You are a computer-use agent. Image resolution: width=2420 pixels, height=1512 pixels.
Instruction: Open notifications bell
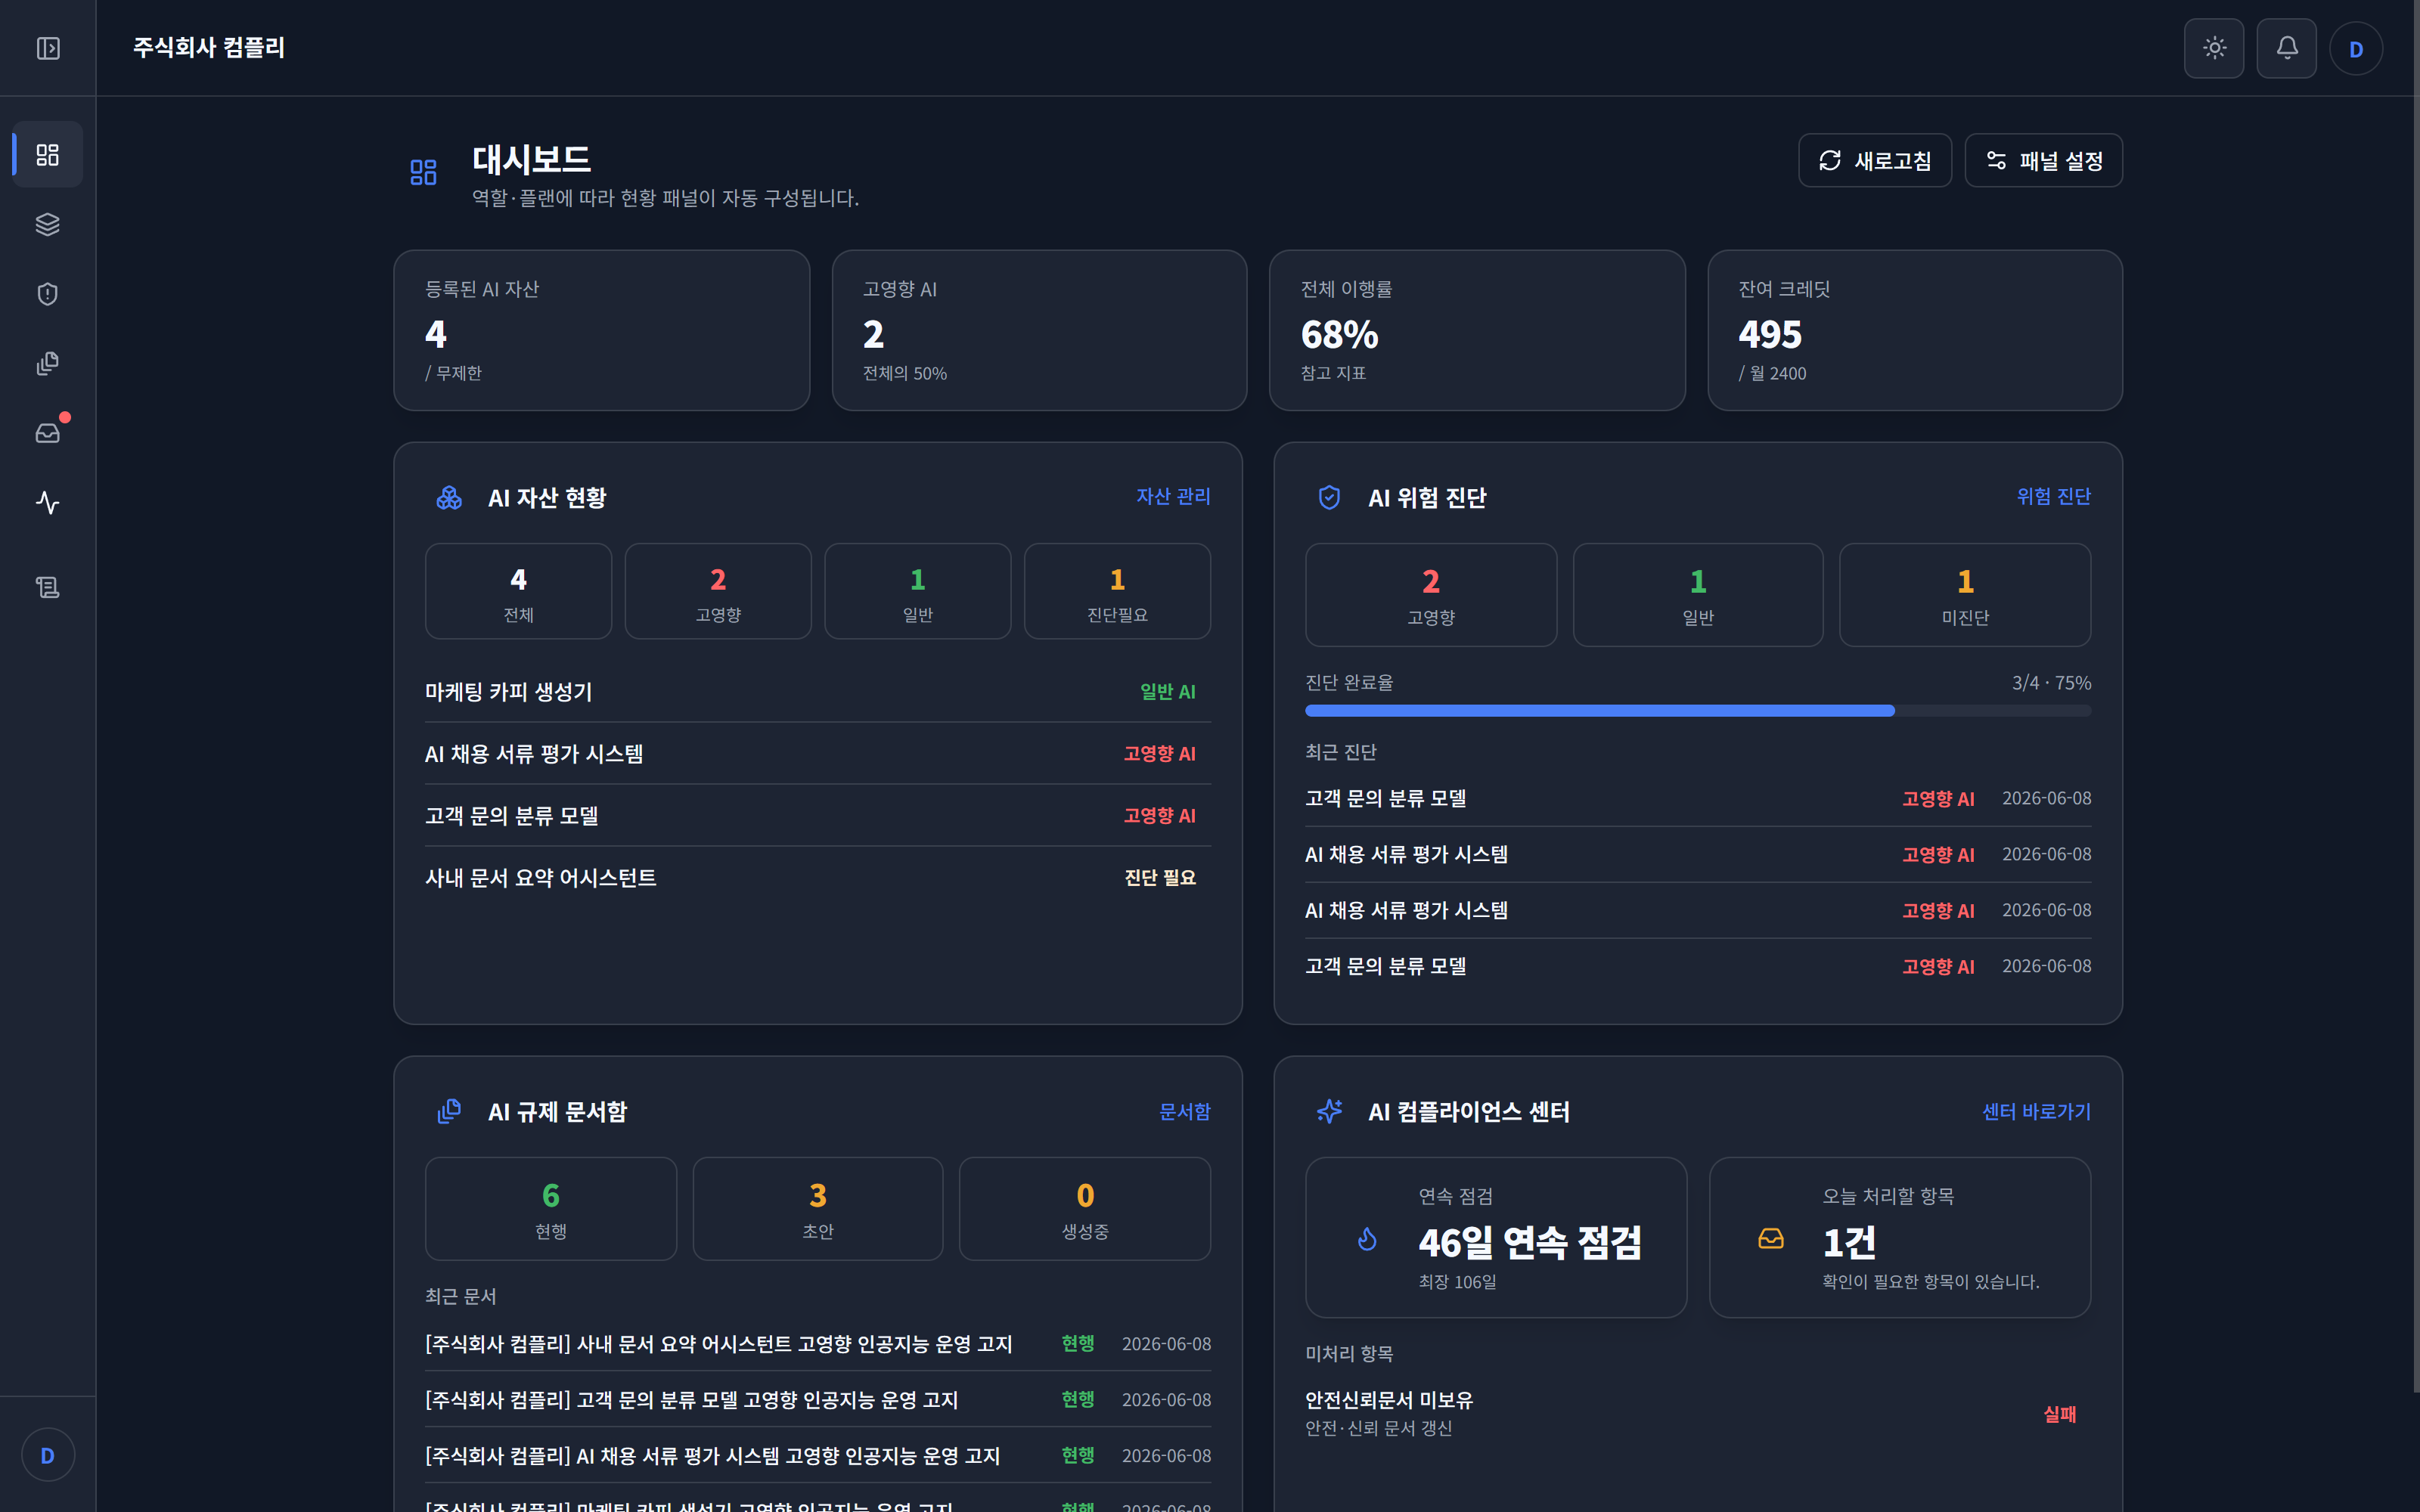coord(2286,48)
